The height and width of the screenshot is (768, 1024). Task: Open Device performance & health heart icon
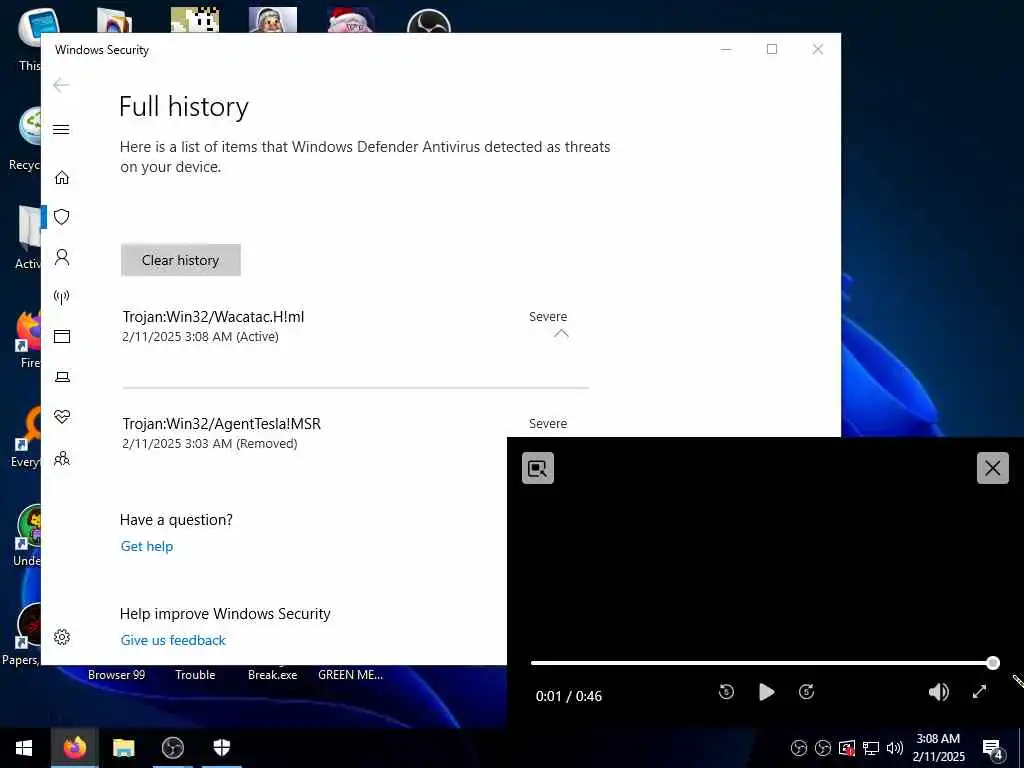pos(61,417)
